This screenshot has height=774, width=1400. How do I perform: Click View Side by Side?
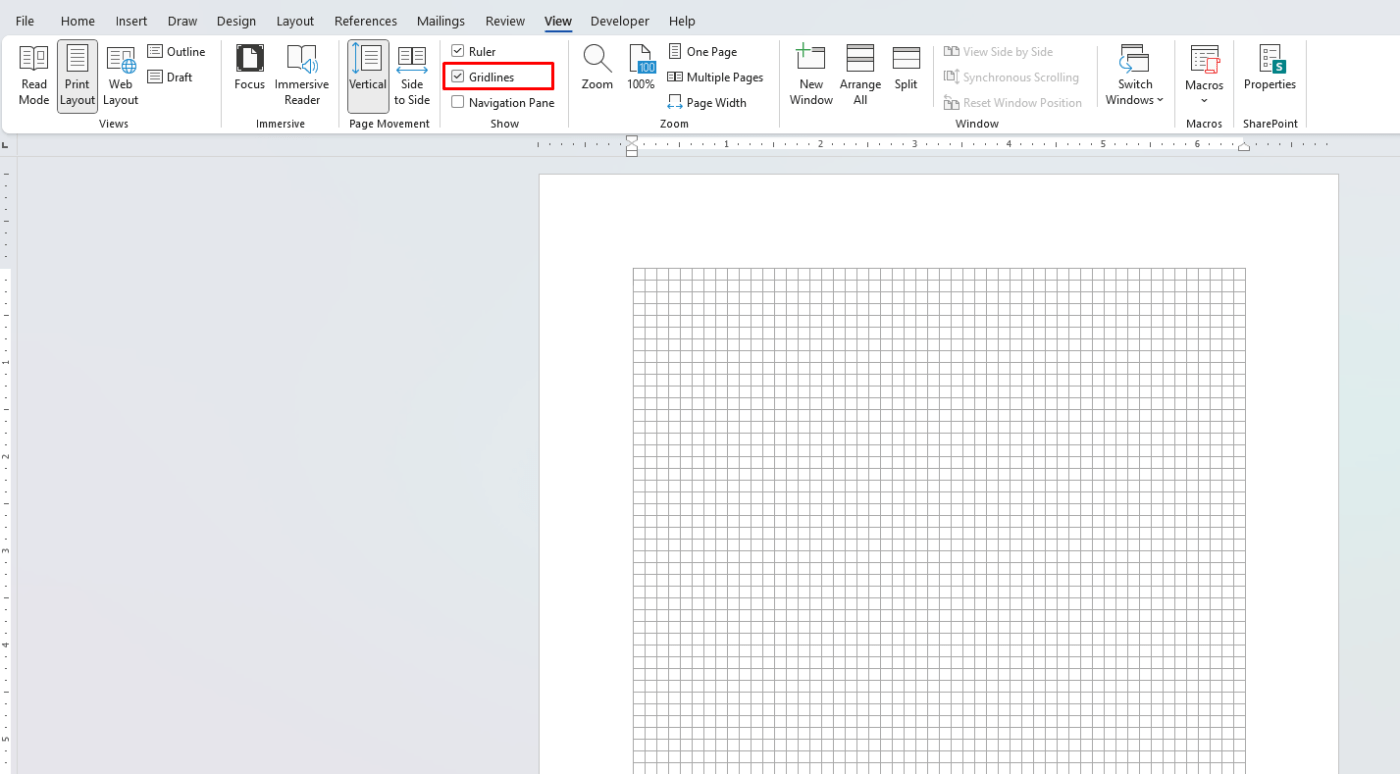pyautogui.click(x=999, y=52)
